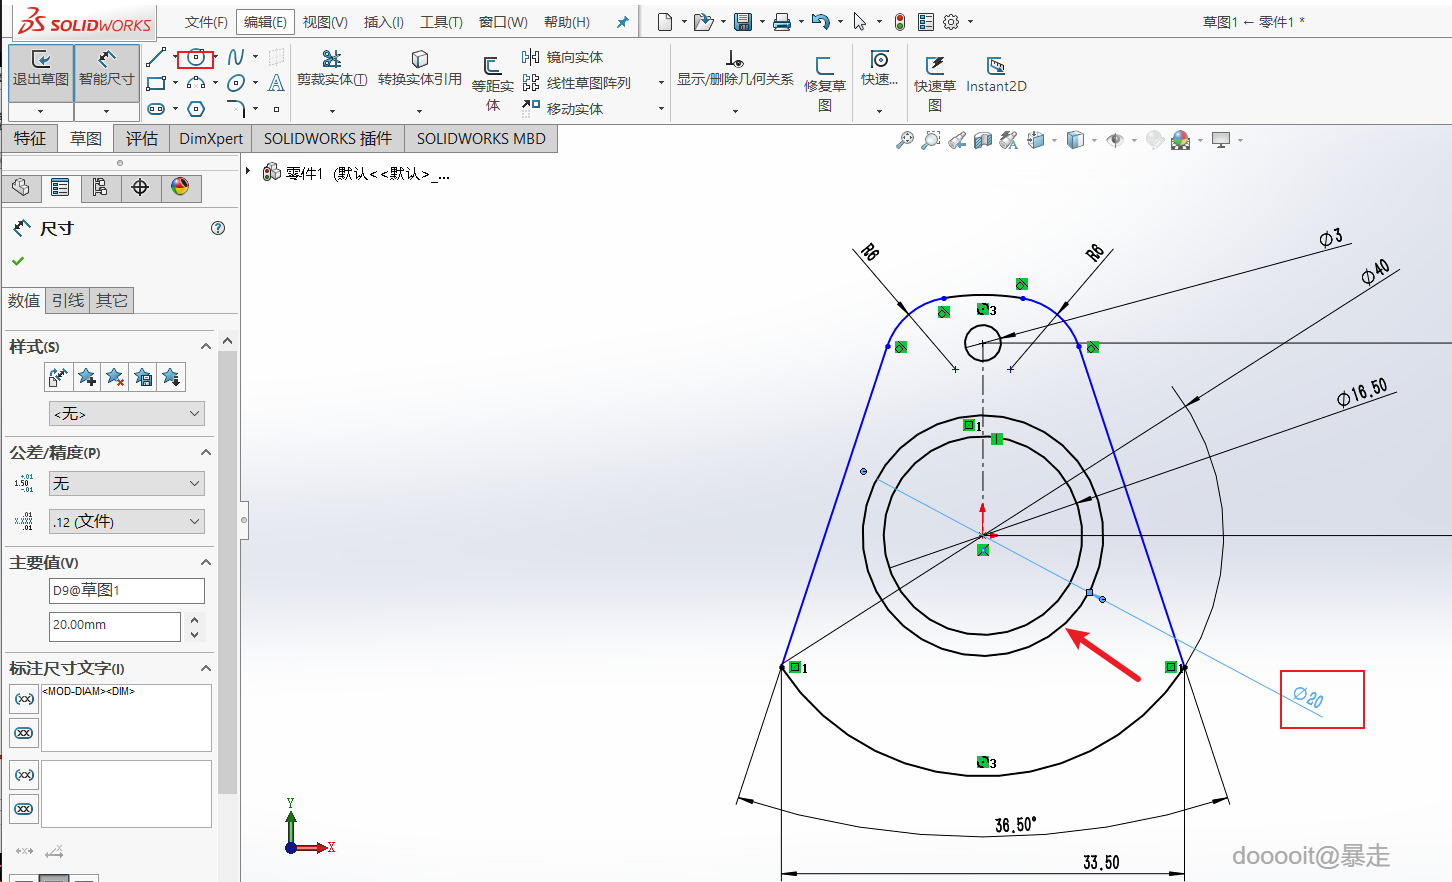Select the Circle sketch tool
Image resolution: width=1452 pixels, height=882 pixels.
(x=196, y=58)
